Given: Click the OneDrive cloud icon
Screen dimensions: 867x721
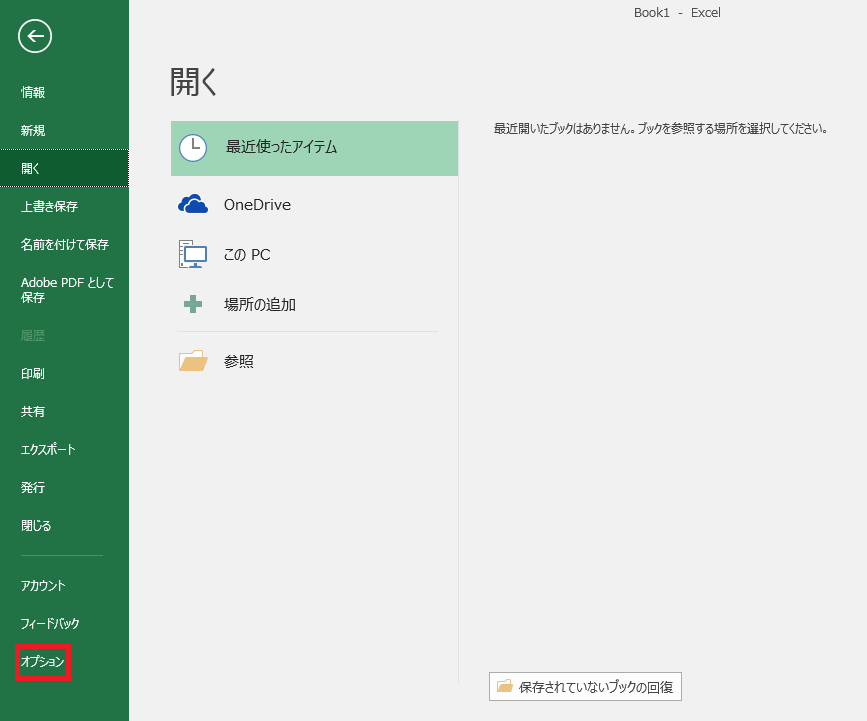Looking at the screenshot, I should click(193, 204).
